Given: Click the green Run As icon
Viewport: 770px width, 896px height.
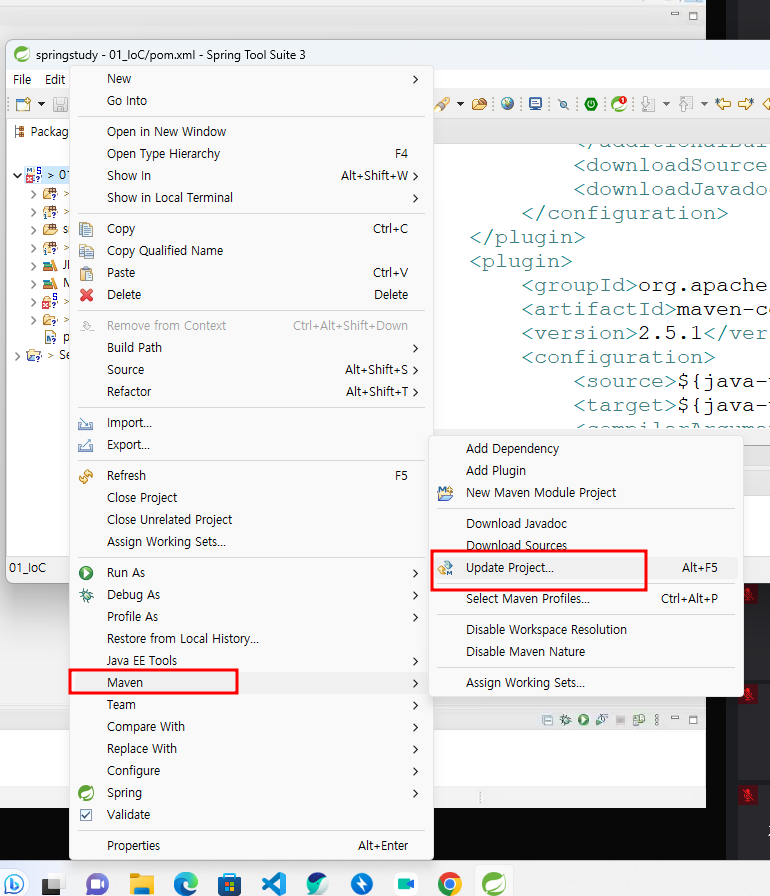Looking at the screenshot, I should (86, 573).
